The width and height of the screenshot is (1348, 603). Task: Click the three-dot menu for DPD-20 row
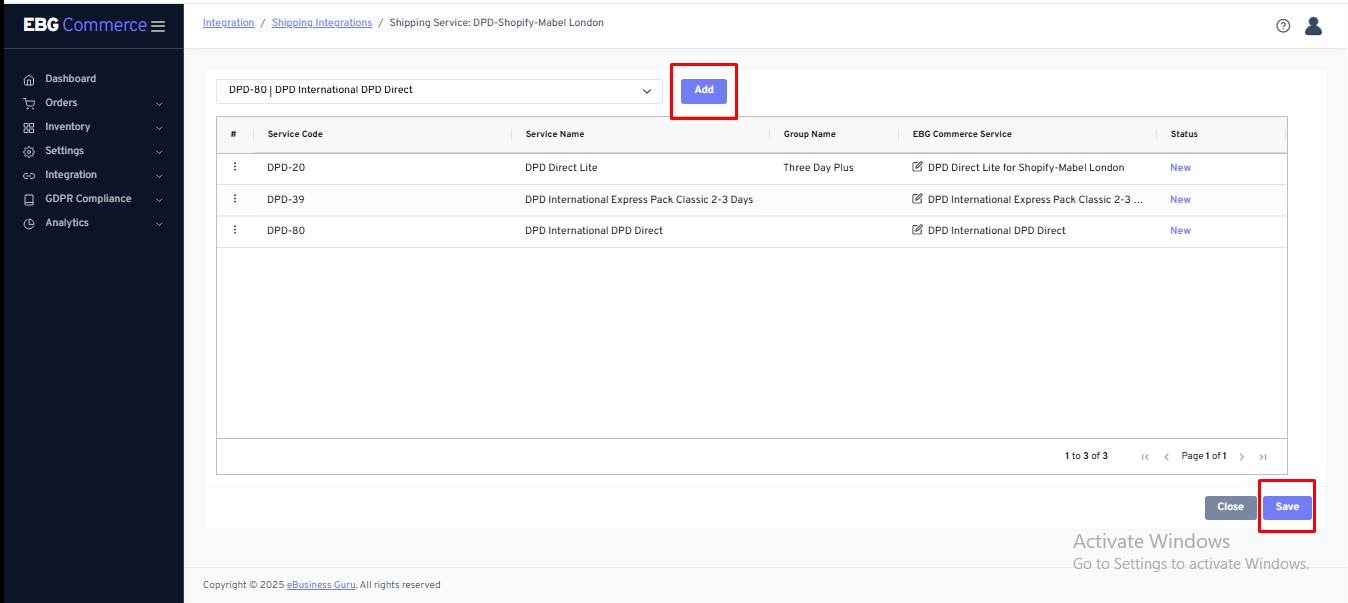click(235, 167)
